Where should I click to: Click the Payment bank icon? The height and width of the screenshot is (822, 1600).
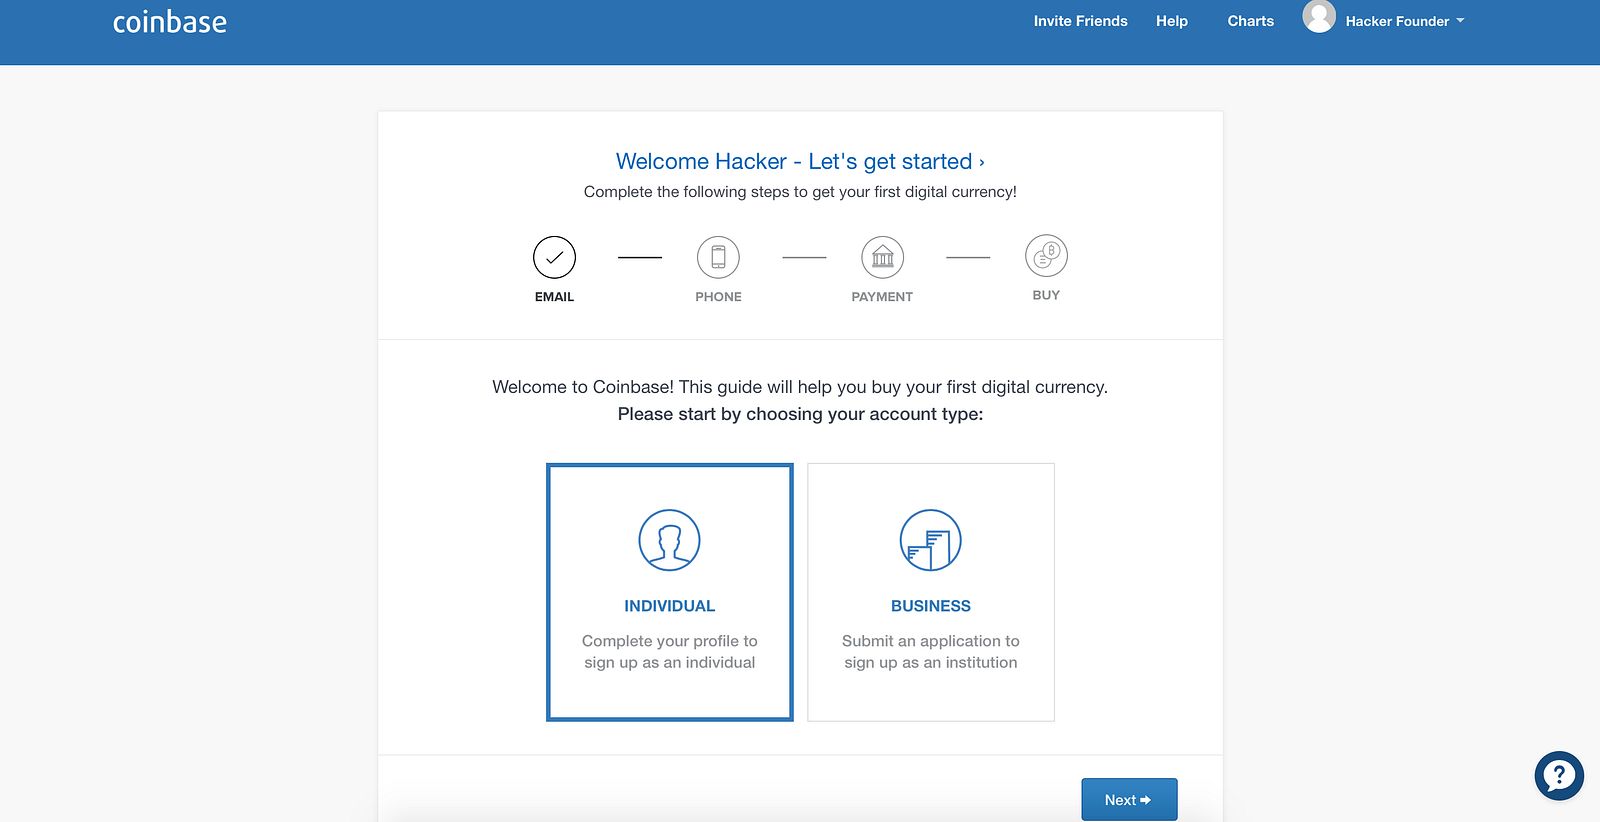tap(882, 257)
